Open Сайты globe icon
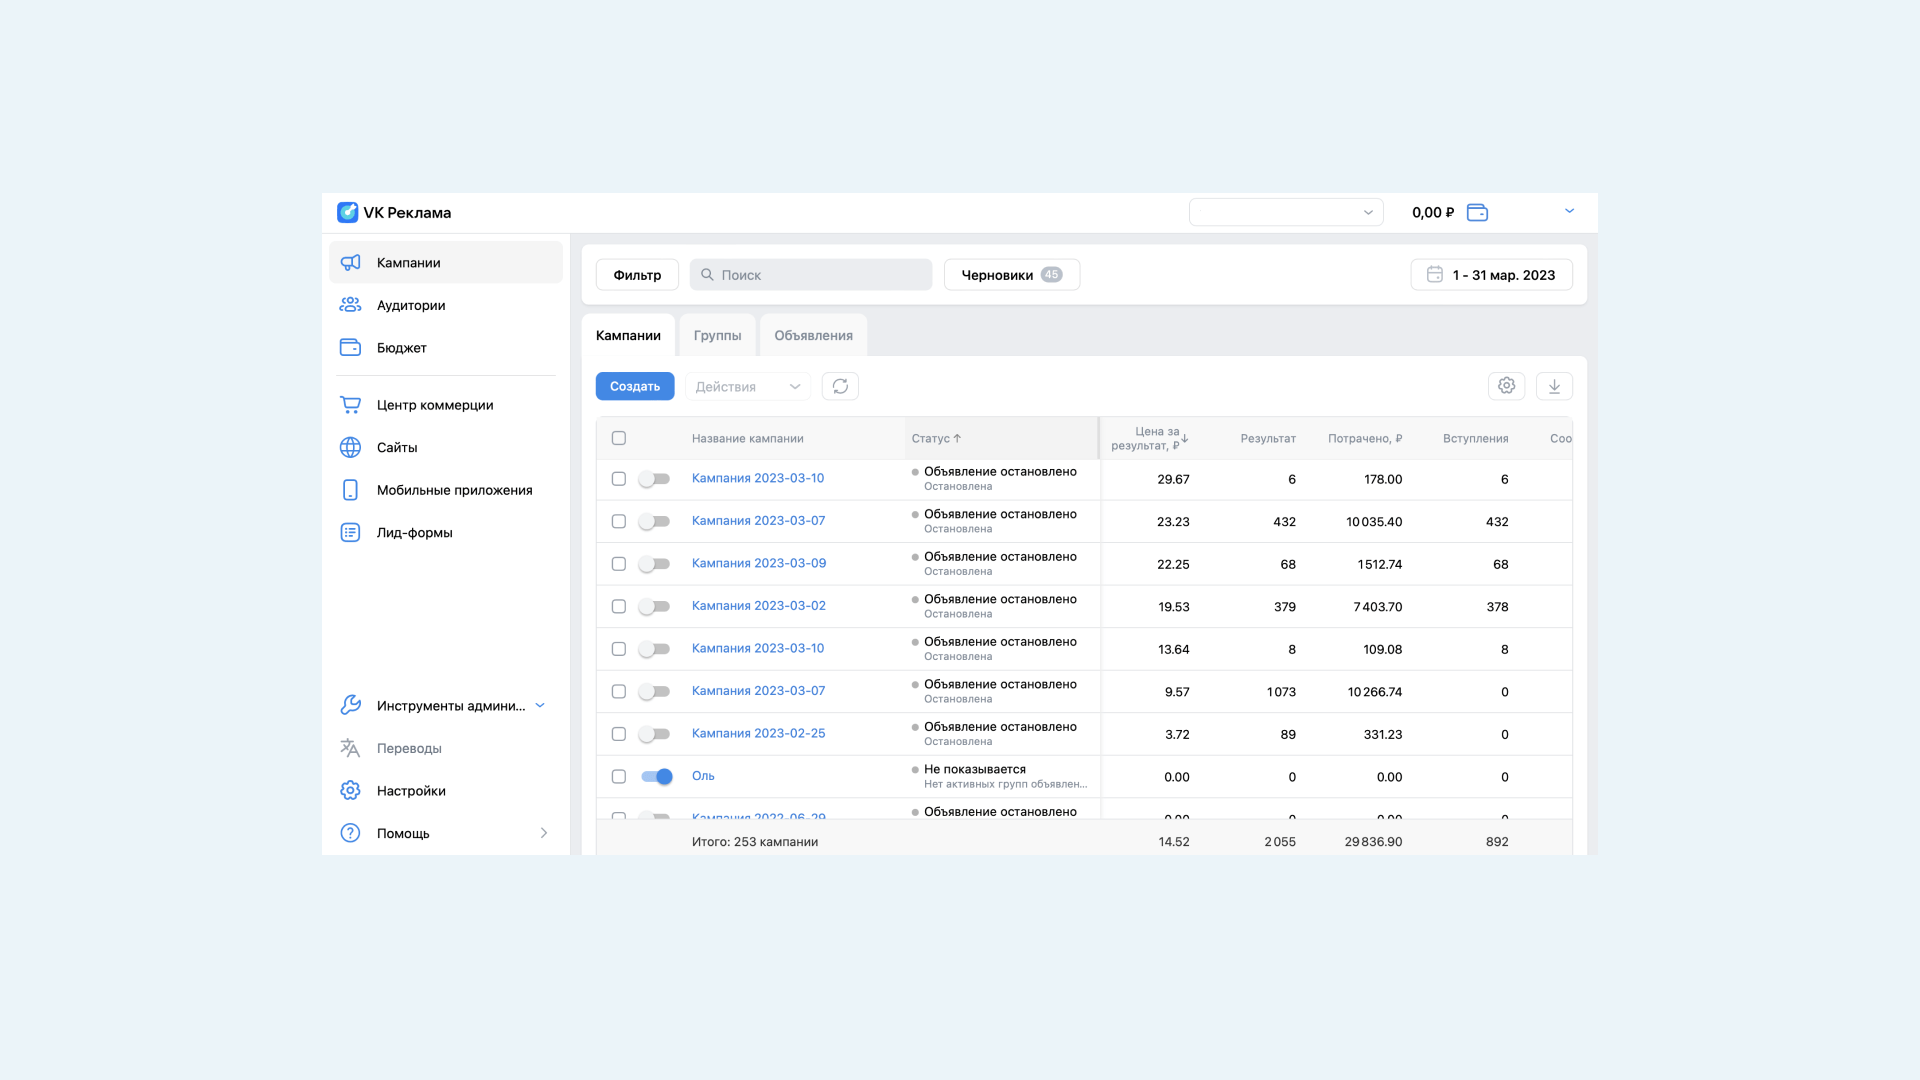The image size is (1920, 1080). point(350,447)
